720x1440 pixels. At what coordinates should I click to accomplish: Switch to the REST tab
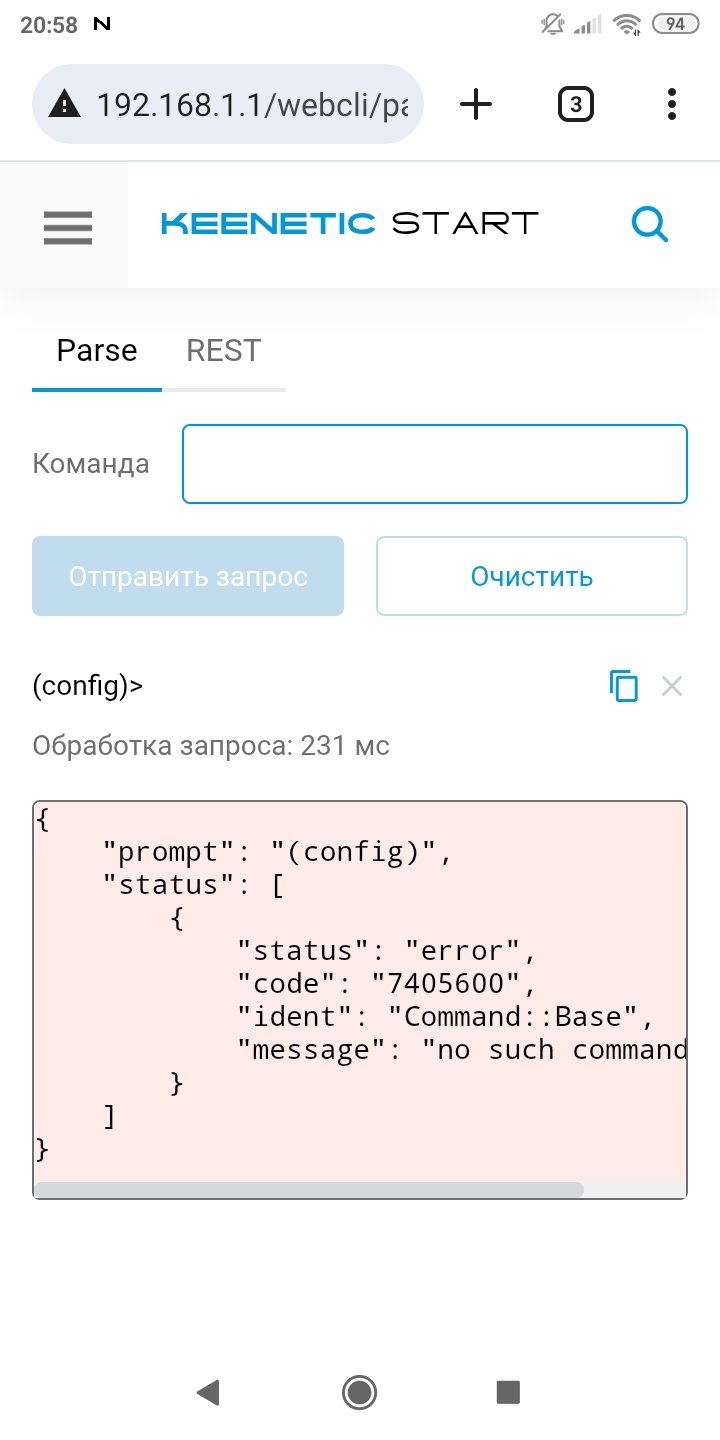tap(224, 351)
